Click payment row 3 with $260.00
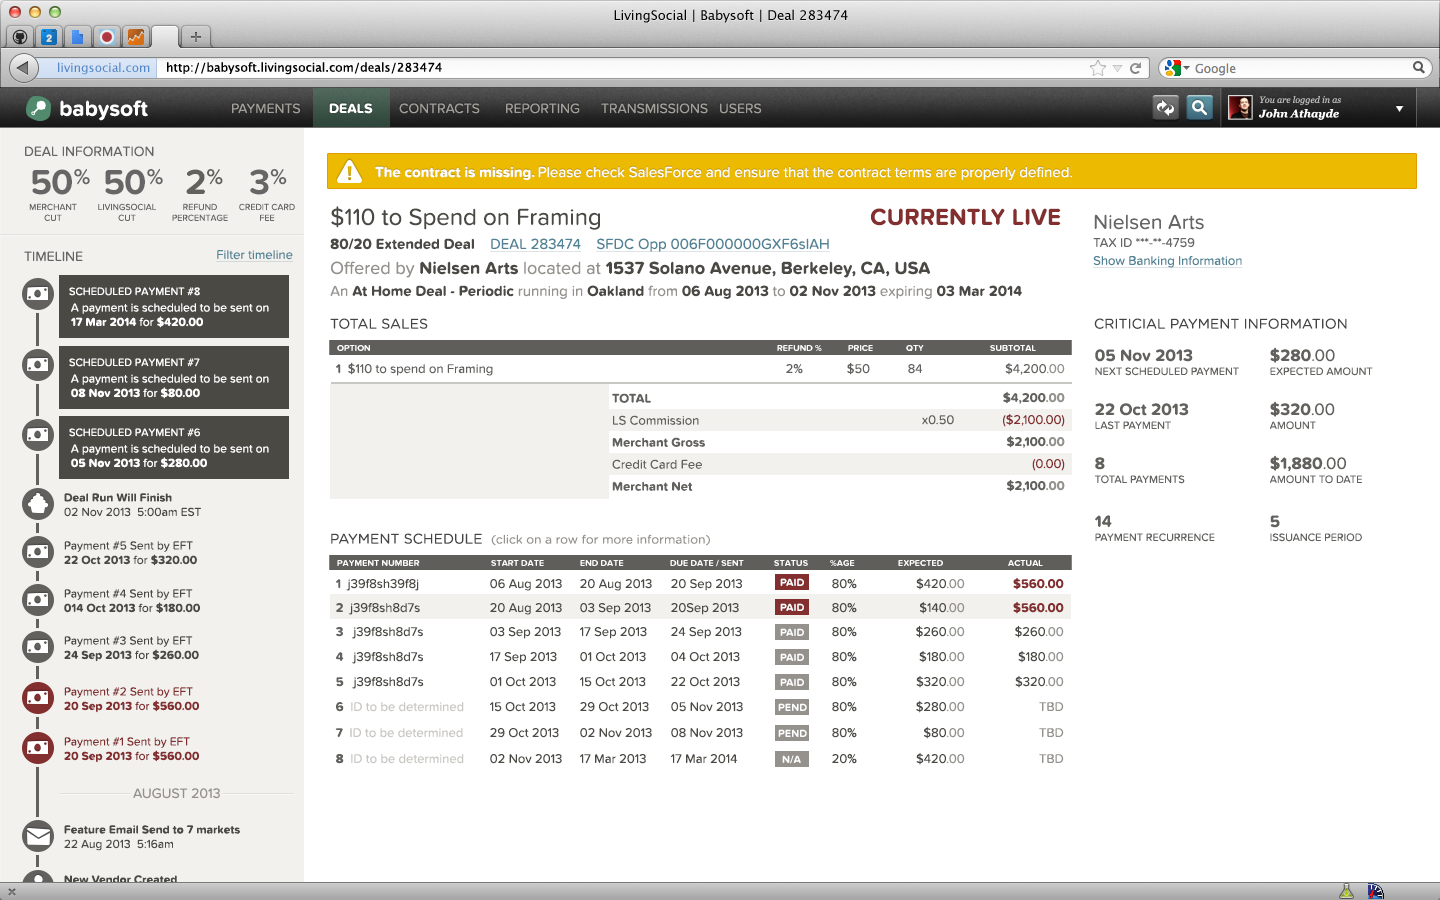The height and width of the screenshot is (900, 1440). 700,632
